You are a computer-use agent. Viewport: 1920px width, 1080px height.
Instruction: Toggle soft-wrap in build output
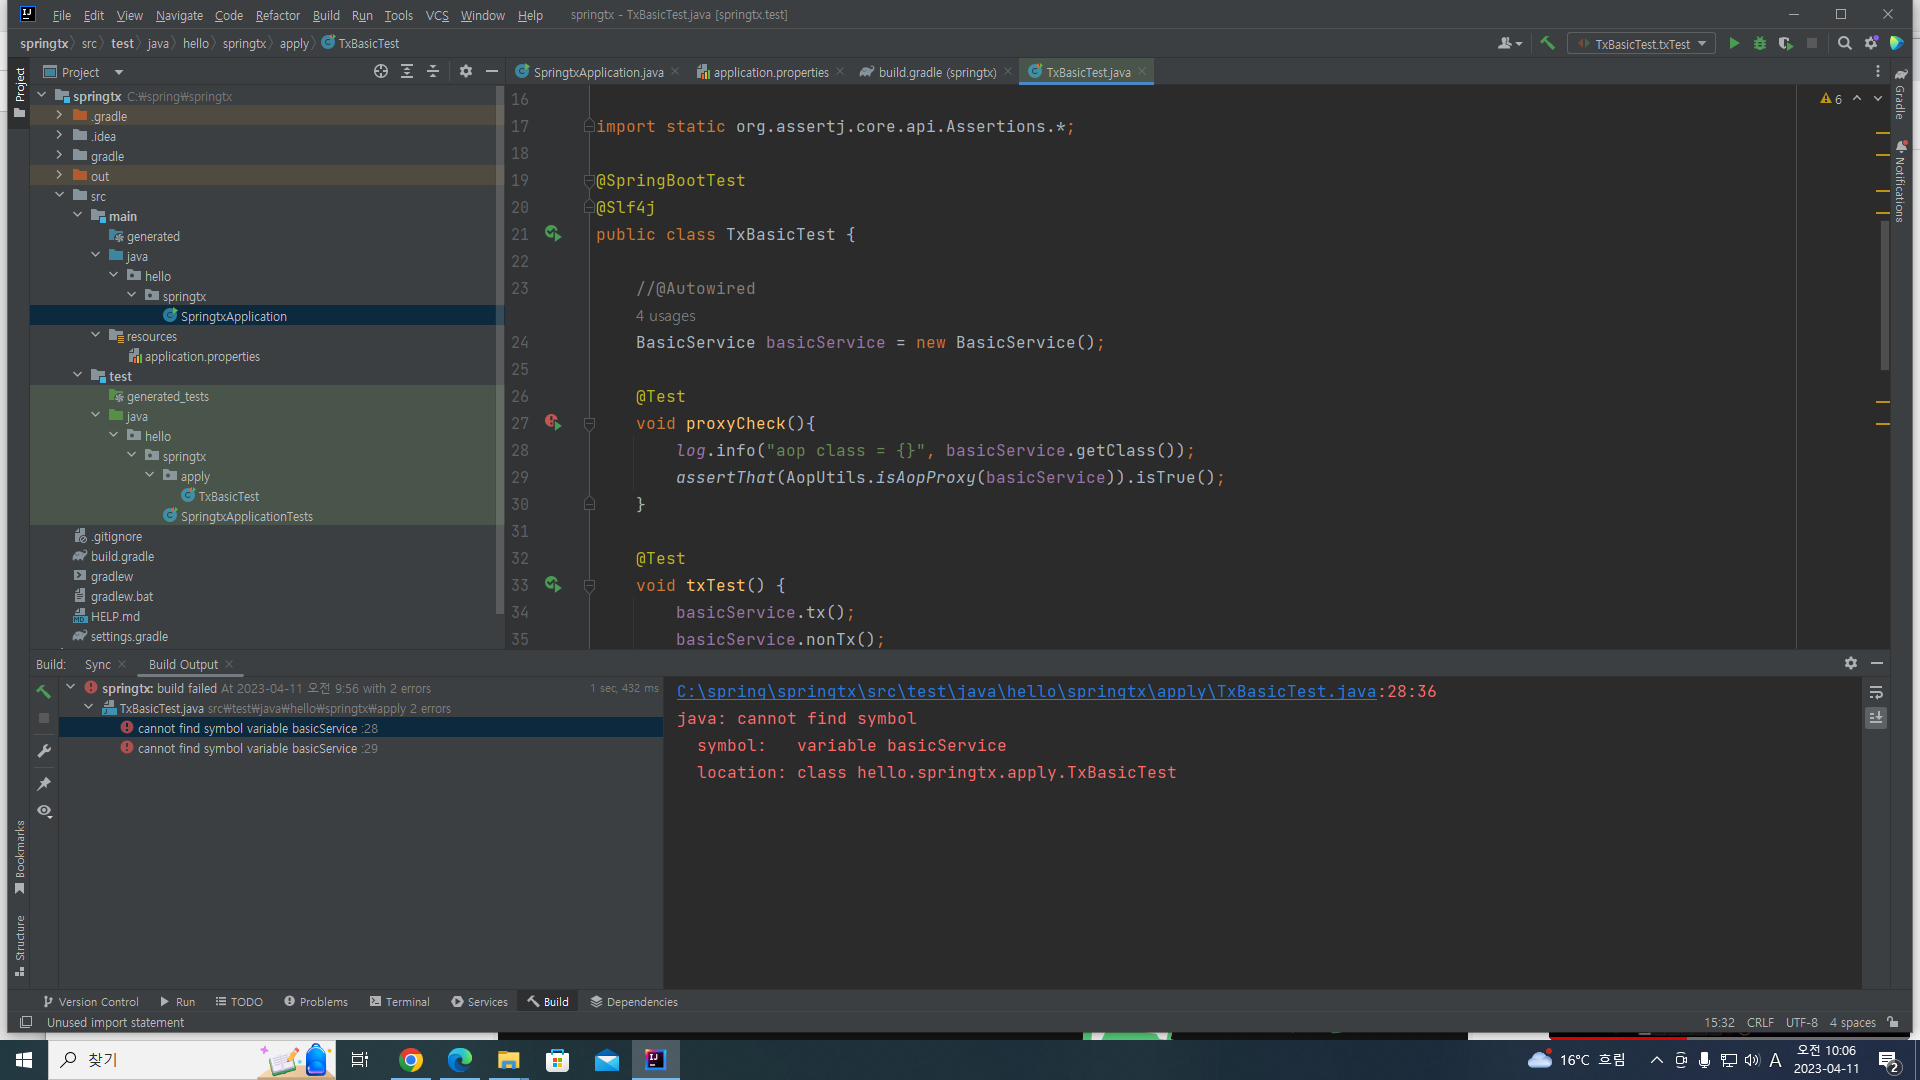[1876, 692]
